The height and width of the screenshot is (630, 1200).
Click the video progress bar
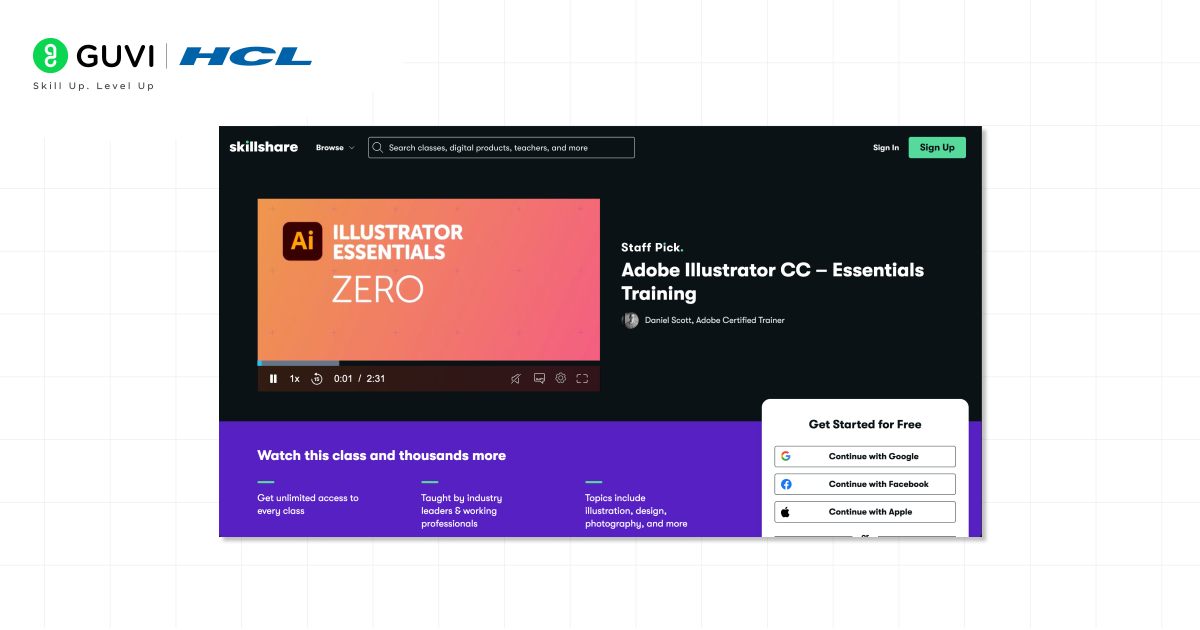point(428,363)
